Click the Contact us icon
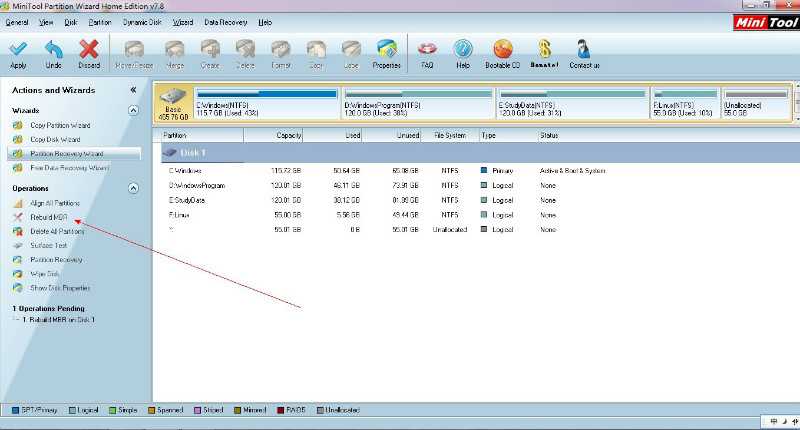 click(x=583, y=49)
